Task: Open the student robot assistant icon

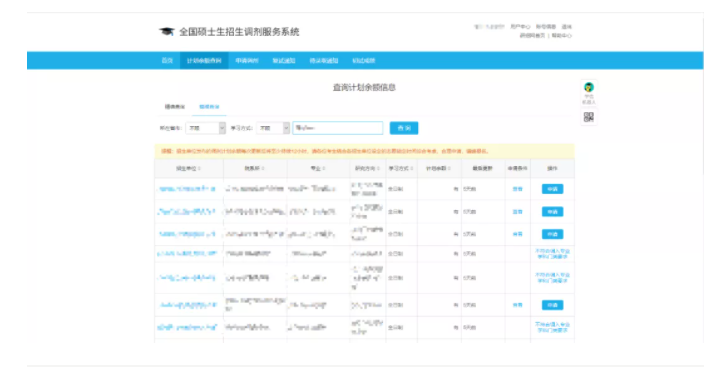Action: pos(589,87)
